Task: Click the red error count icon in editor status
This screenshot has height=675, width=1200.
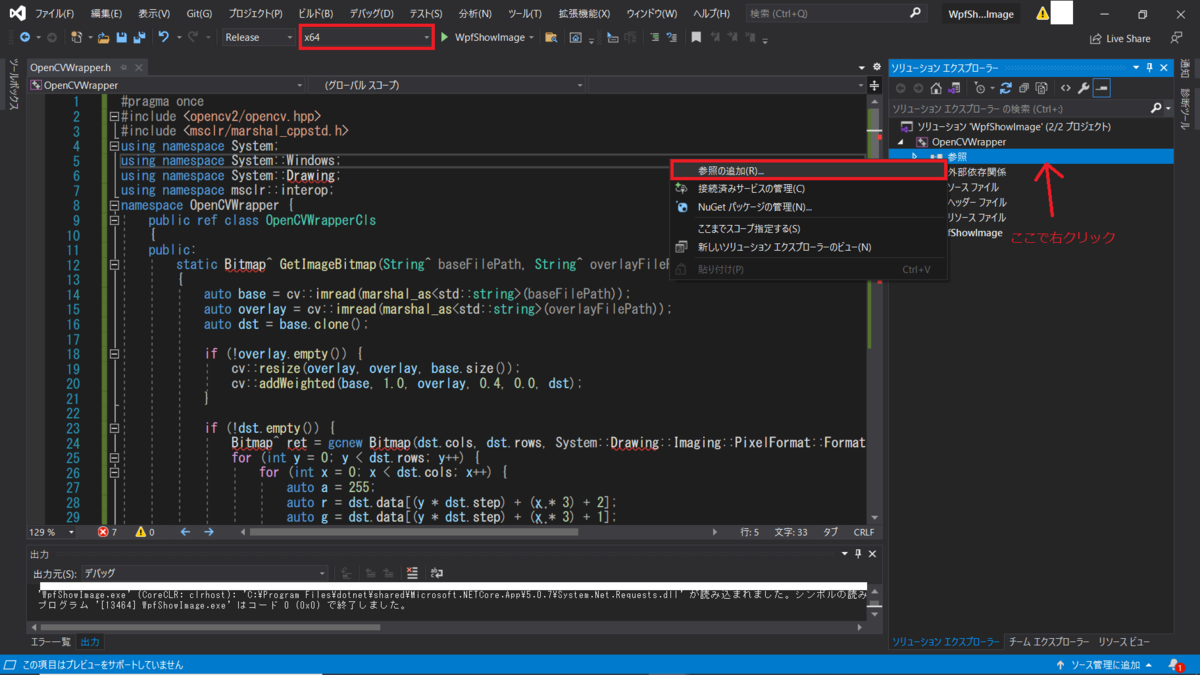Action: tap(103, 532)
